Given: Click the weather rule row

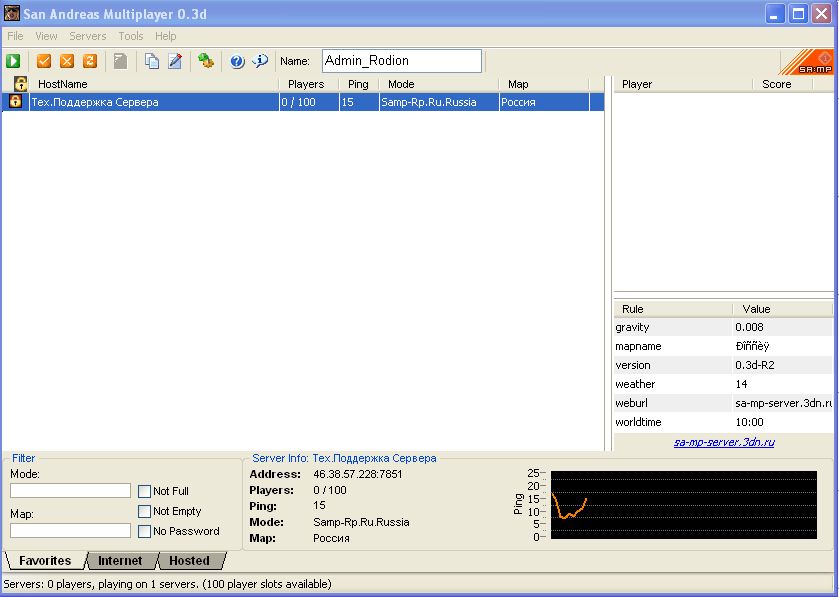Looking at the screenshot, I should click(724, 384).
